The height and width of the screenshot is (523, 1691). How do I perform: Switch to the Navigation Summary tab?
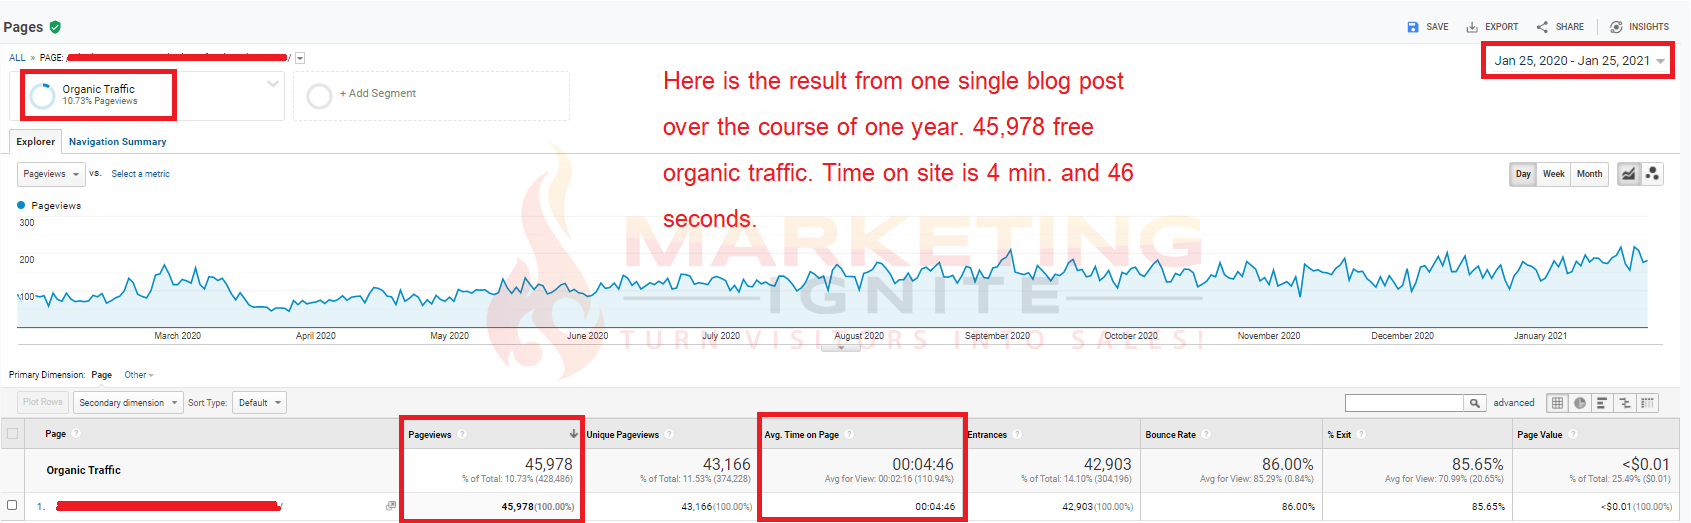pos(117,142)
